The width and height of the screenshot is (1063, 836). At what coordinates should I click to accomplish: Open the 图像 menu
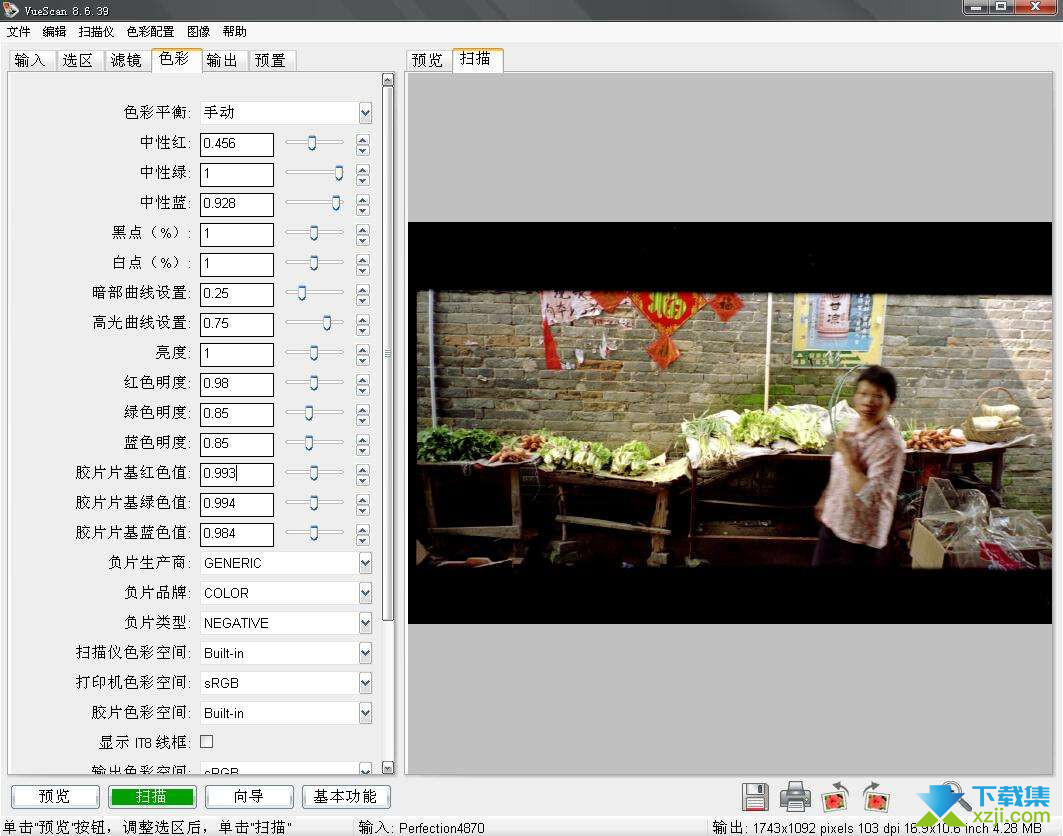pyautogui.click(x=199, y=32)
